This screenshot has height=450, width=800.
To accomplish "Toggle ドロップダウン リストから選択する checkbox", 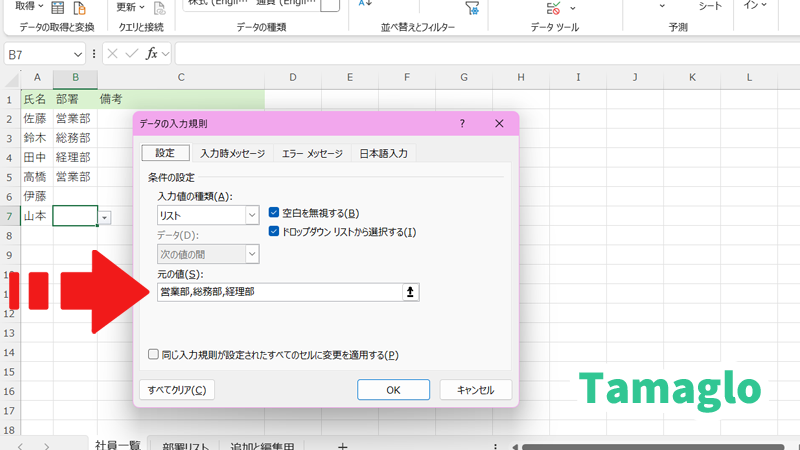I will coord(275,232).
